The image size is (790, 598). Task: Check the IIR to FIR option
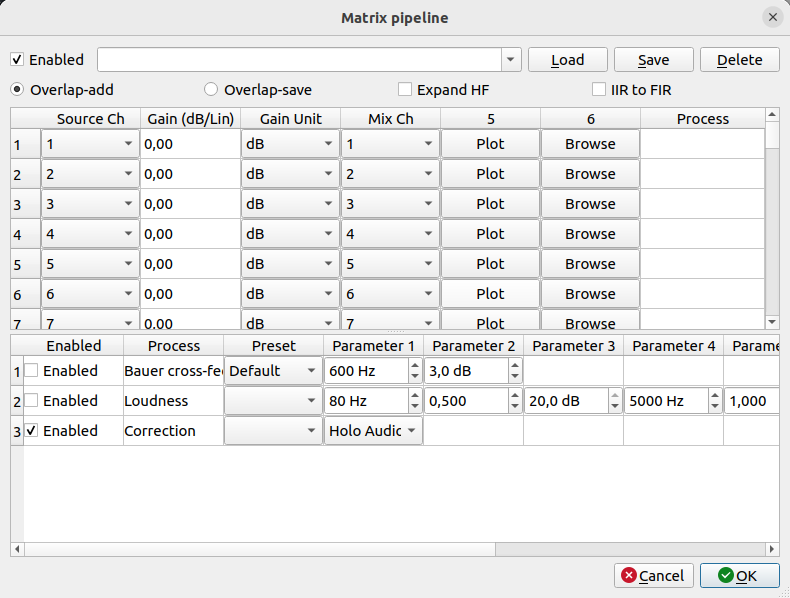pyautogui.click(x=599, y=90)
